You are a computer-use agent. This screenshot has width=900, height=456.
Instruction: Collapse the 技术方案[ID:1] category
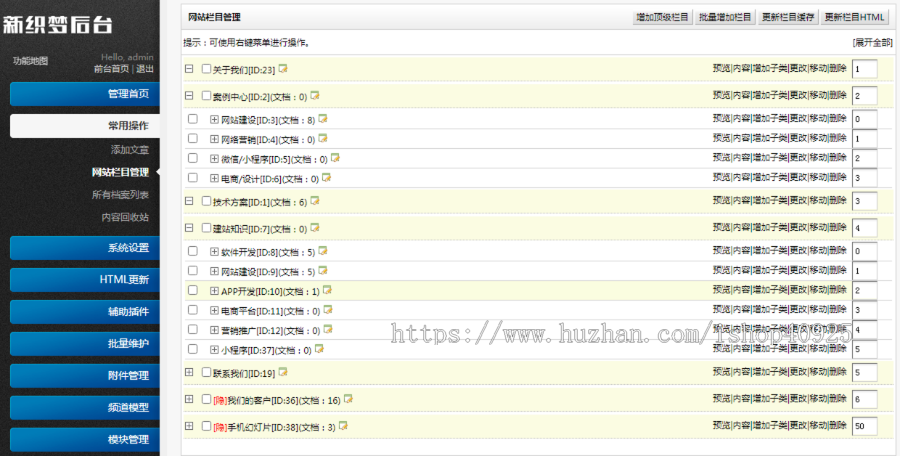[x=189, y=201]
